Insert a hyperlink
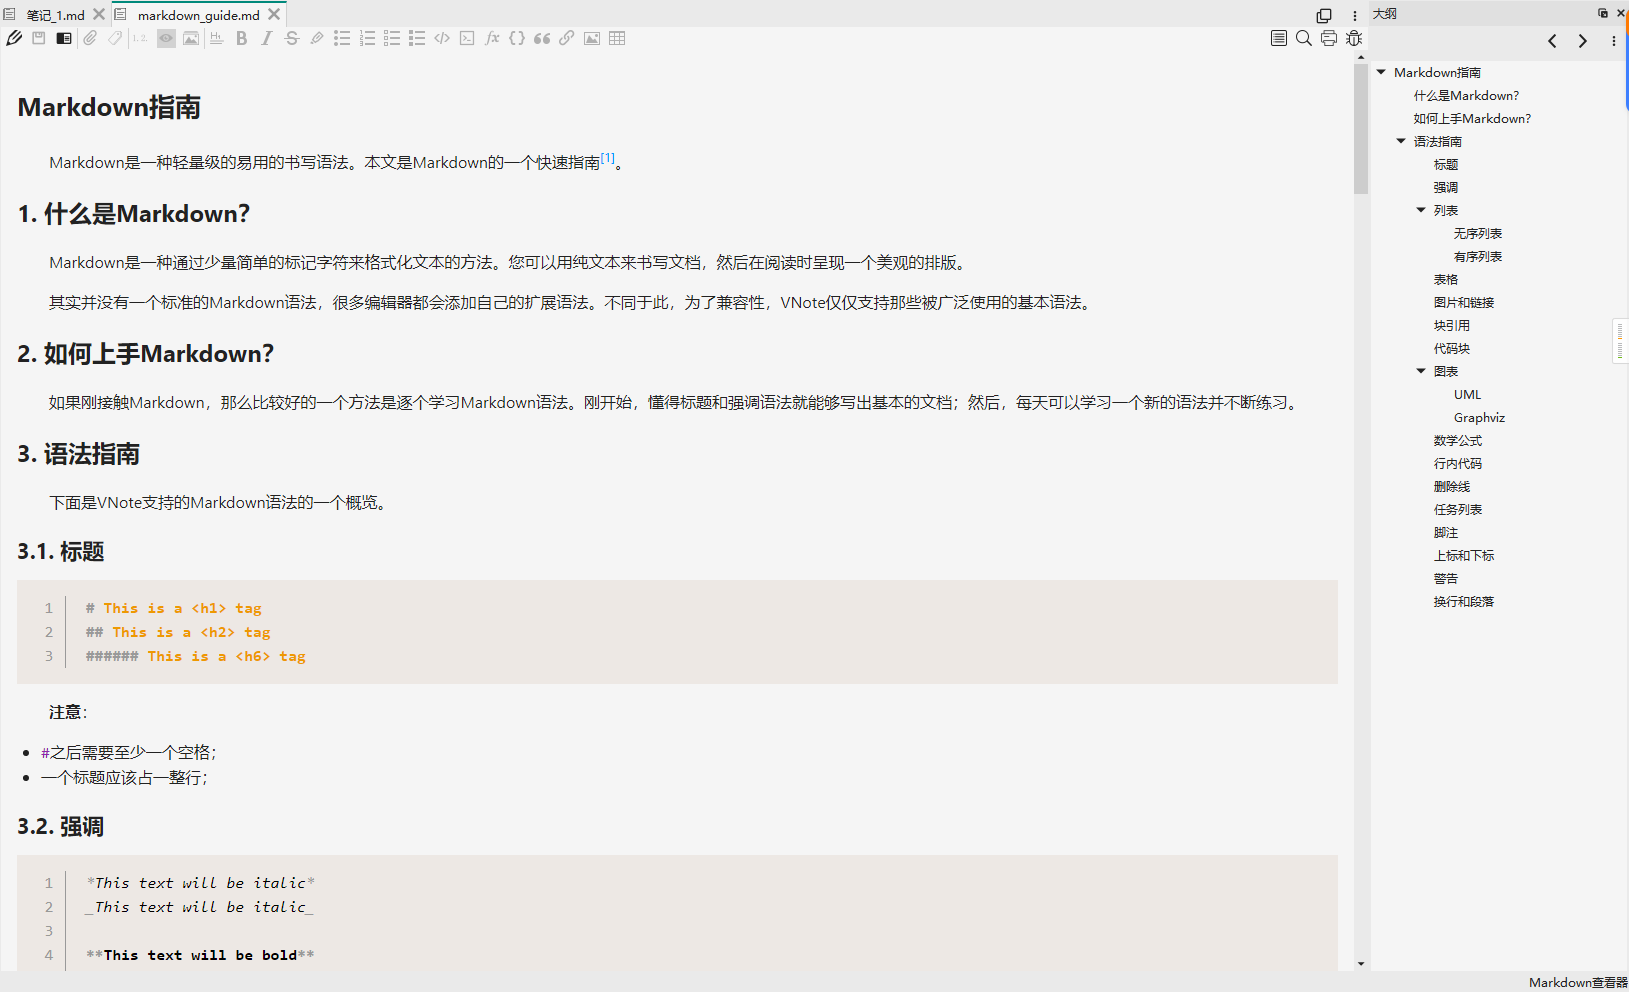 tap(567, 38)
